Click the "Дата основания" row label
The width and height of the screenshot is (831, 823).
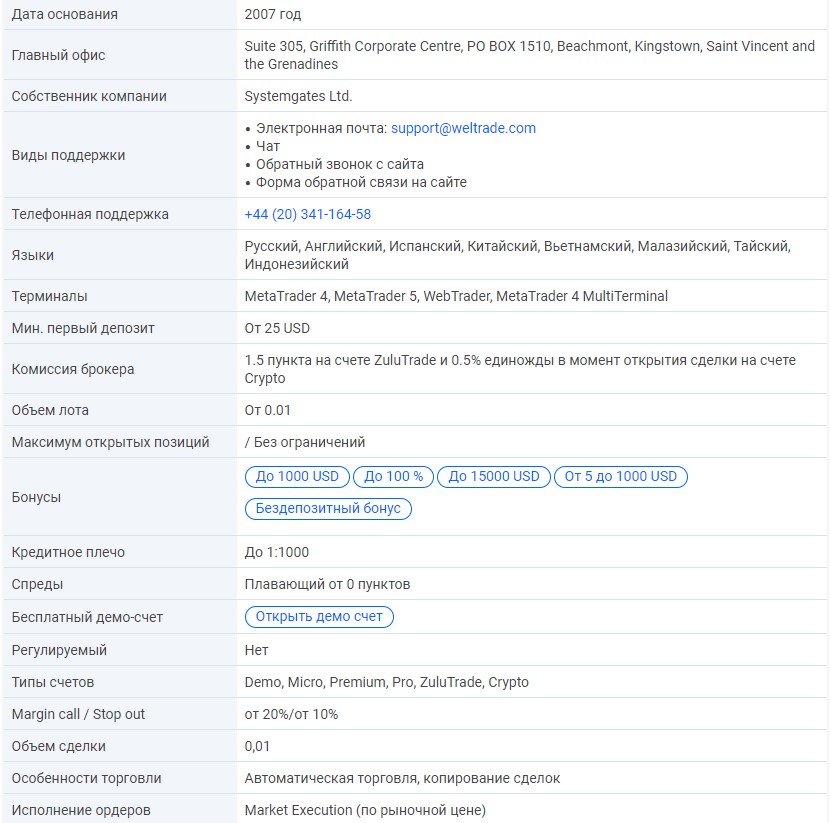coord(64,14)
